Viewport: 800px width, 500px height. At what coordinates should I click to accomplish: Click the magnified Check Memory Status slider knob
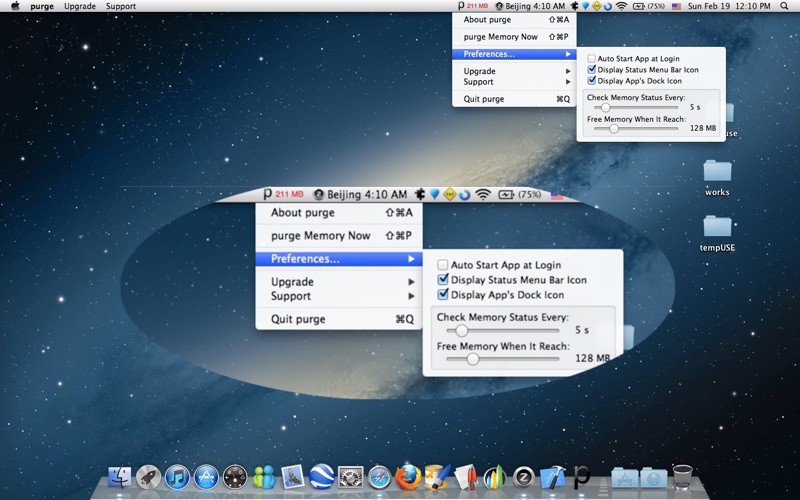[461, 331]
